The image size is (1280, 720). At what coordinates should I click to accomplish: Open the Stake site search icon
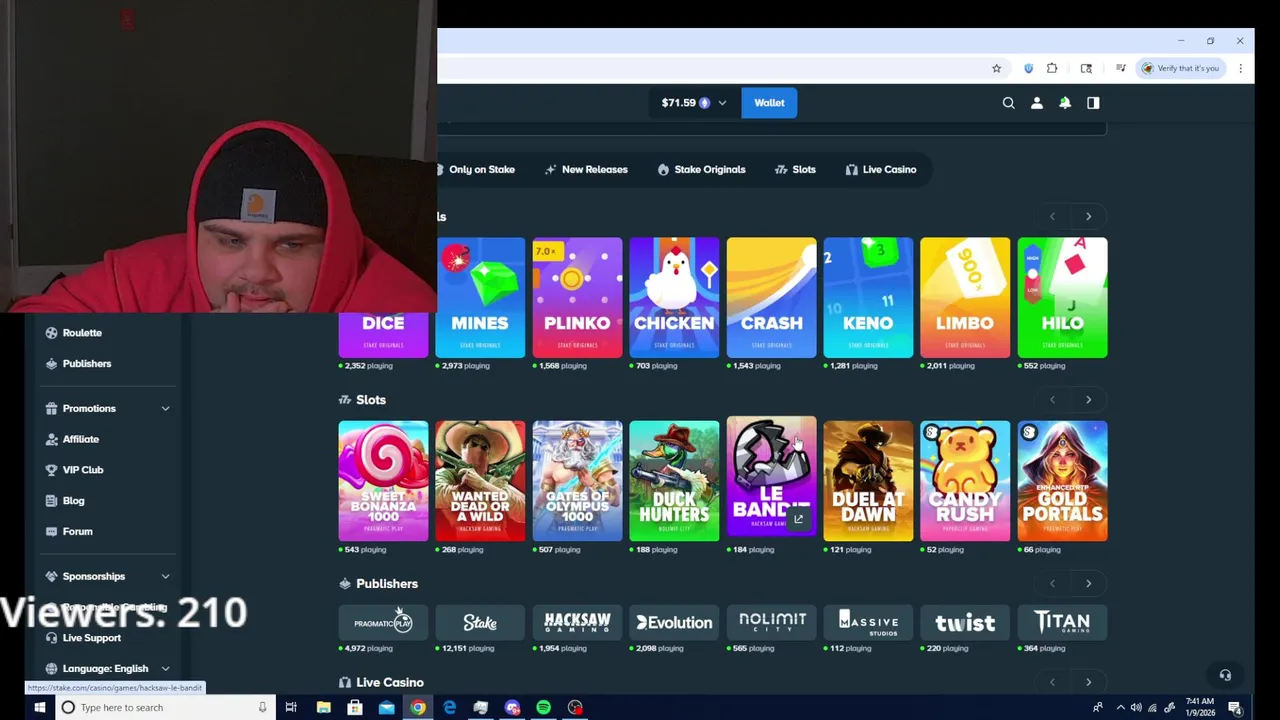1008,102
